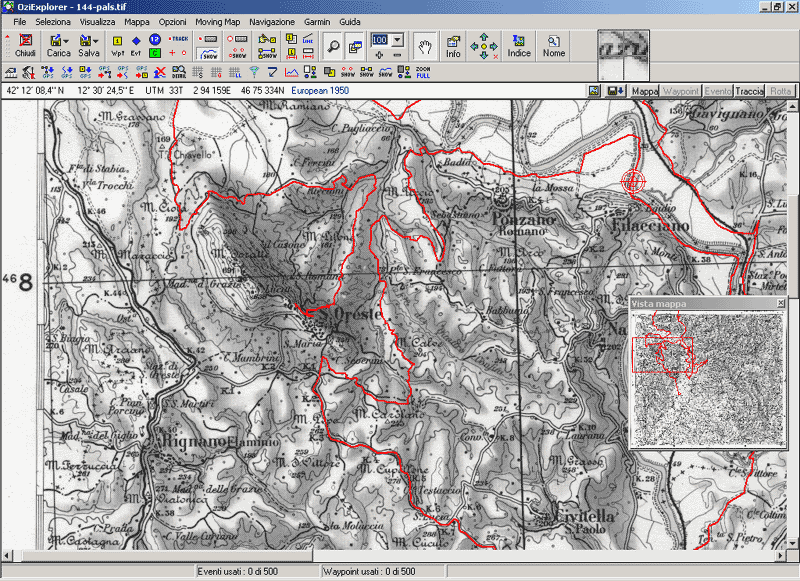Viewport: 800px width, 581px height.
Task: Toggle the Traccia track mode button
Action: pyautogui.click(x=749, y=91)
